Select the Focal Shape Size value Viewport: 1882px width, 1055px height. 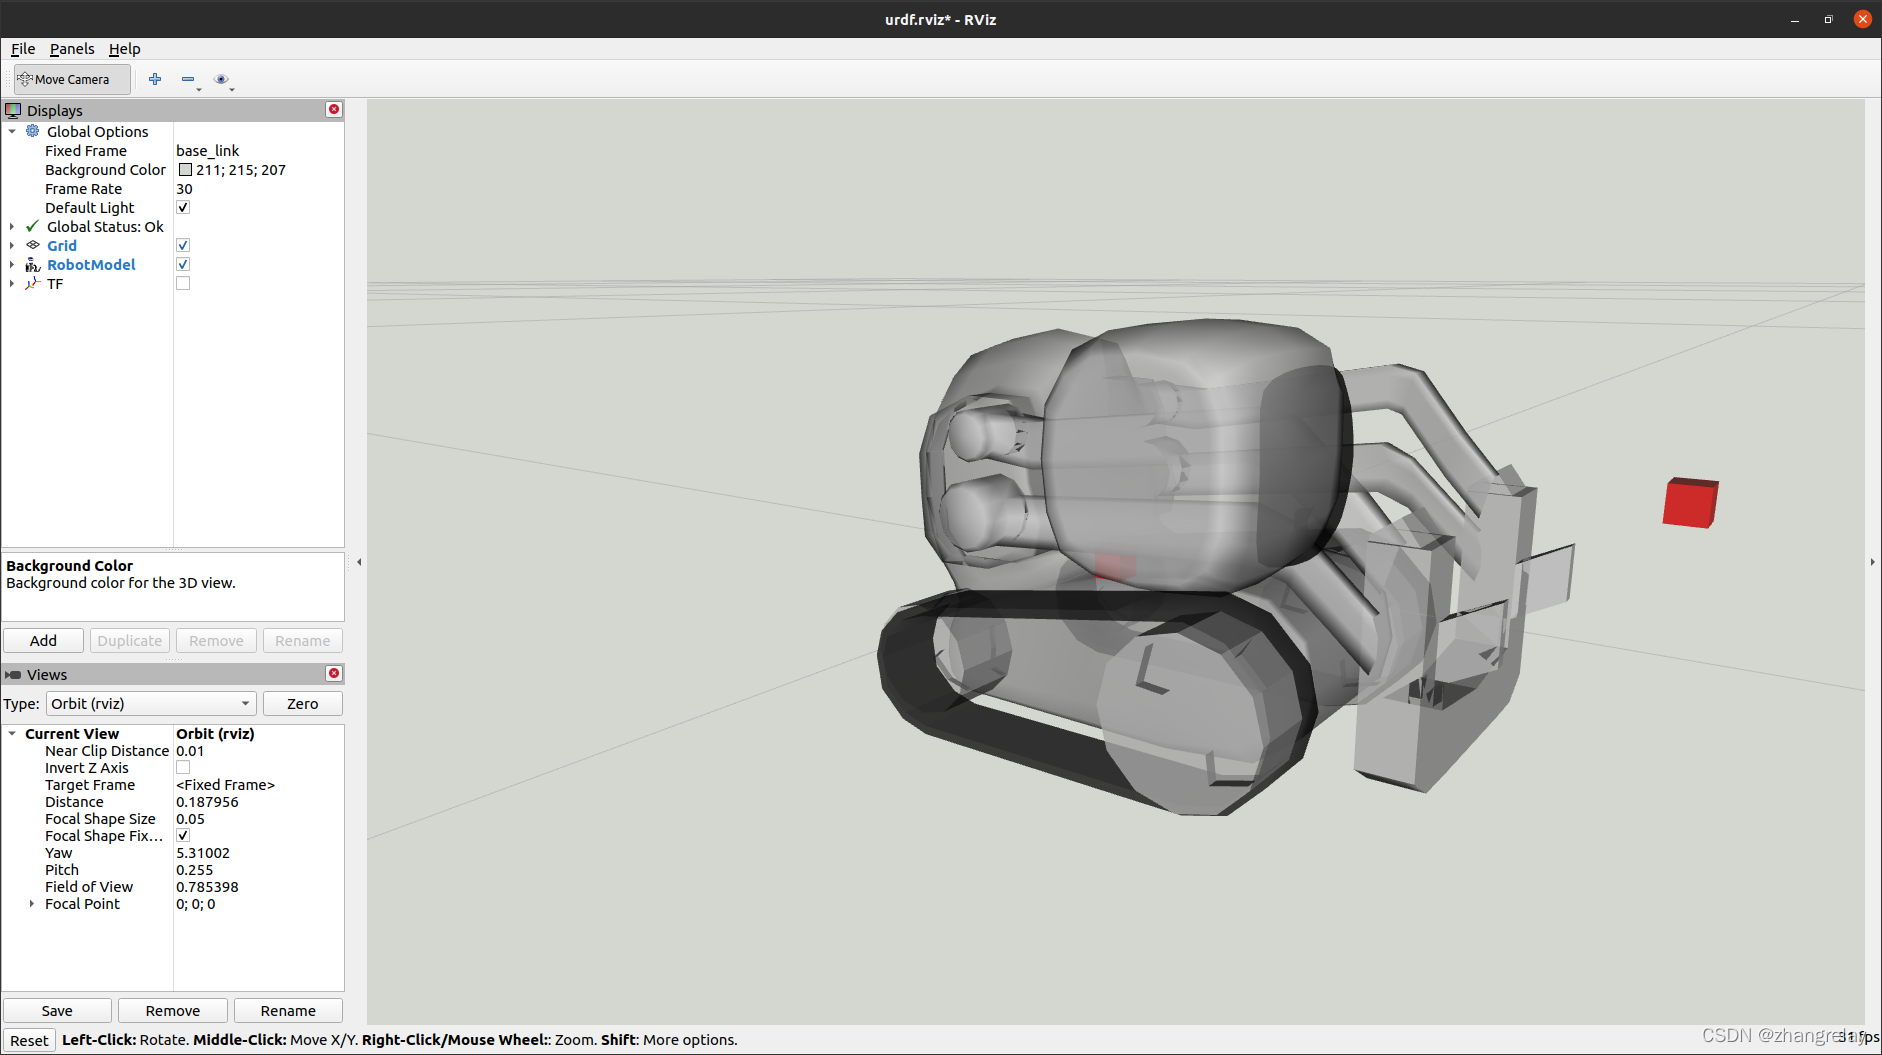[190, 818]
